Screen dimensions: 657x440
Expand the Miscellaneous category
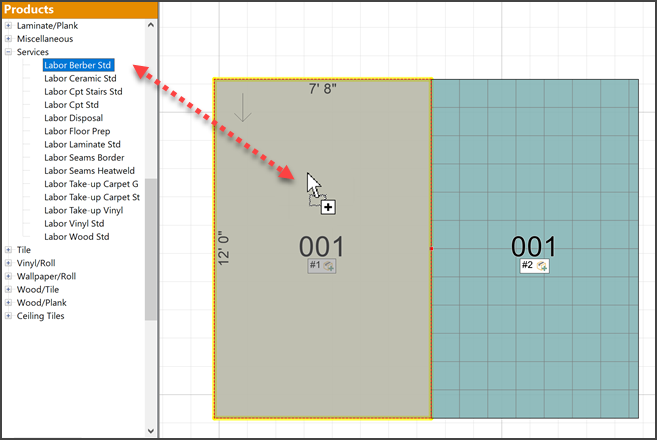[8, 39]
